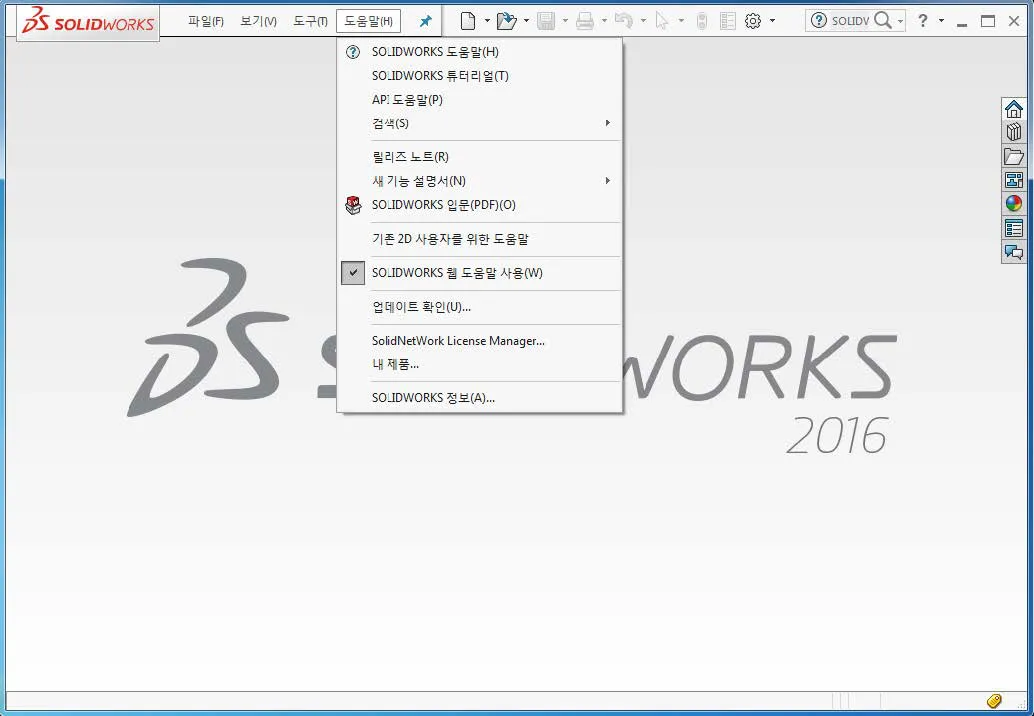This screenshot has width=1034, height=716.
Task: Click the magnifier search icon
Action: (882, 21)
